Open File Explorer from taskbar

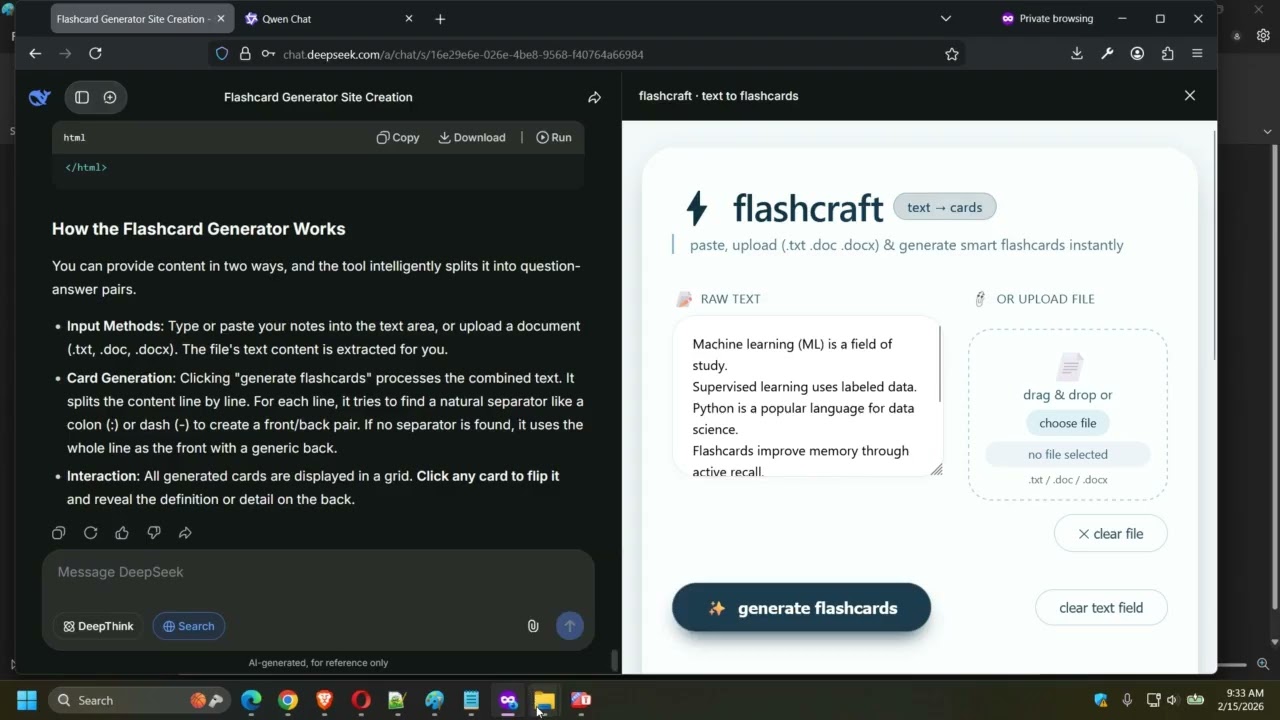(x=544, y=700)
